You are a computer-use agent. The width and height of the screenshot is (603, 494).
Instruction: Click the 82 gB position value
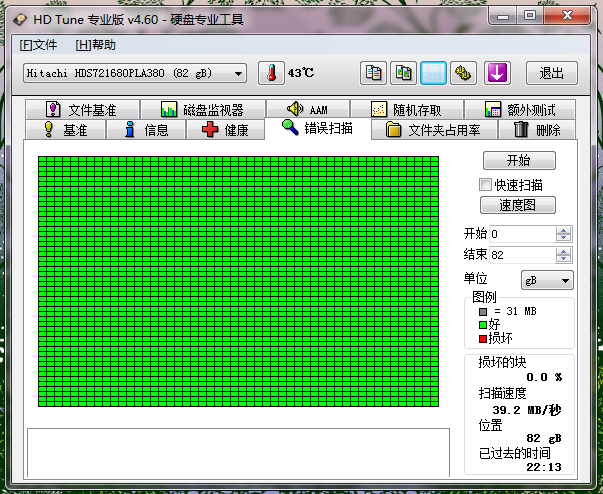click(x=544, y=438)
